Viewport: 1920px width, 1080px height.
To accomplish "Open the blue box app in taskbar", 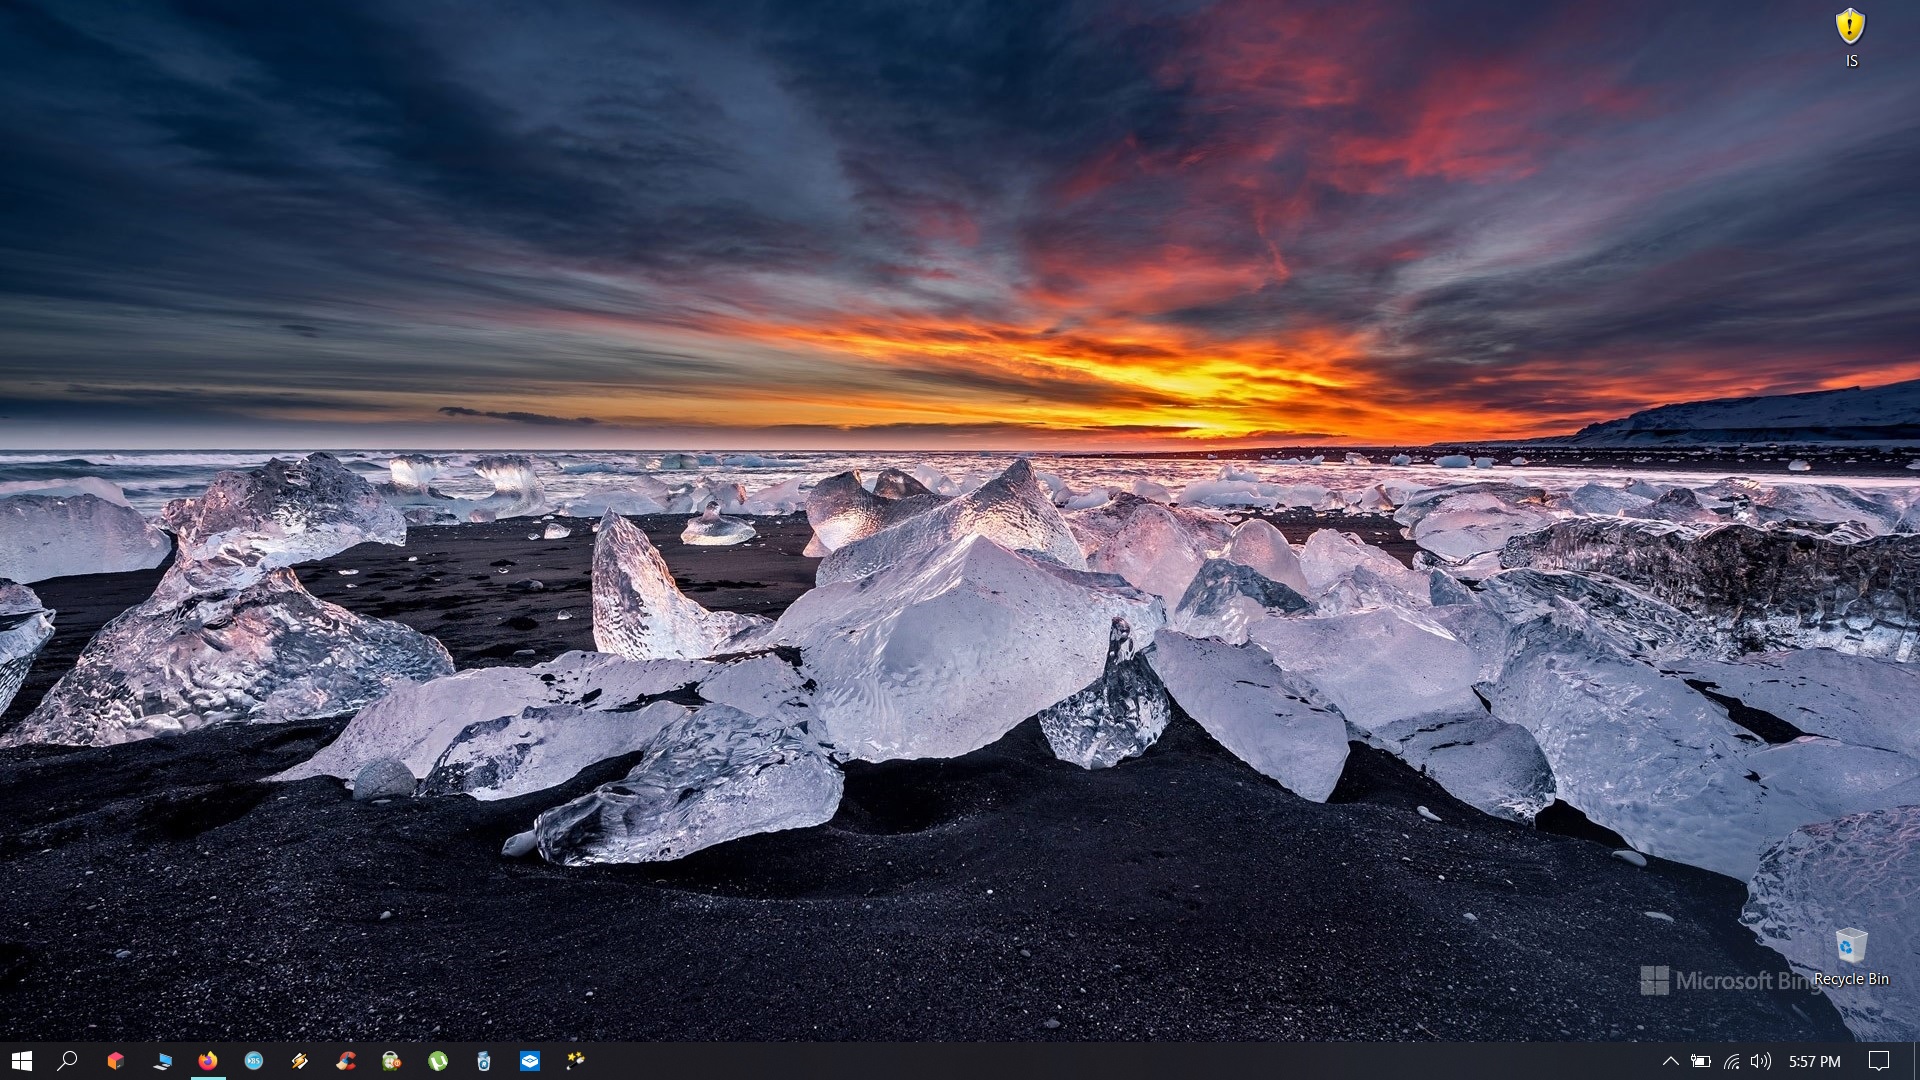I will (x=530, y=1060).
